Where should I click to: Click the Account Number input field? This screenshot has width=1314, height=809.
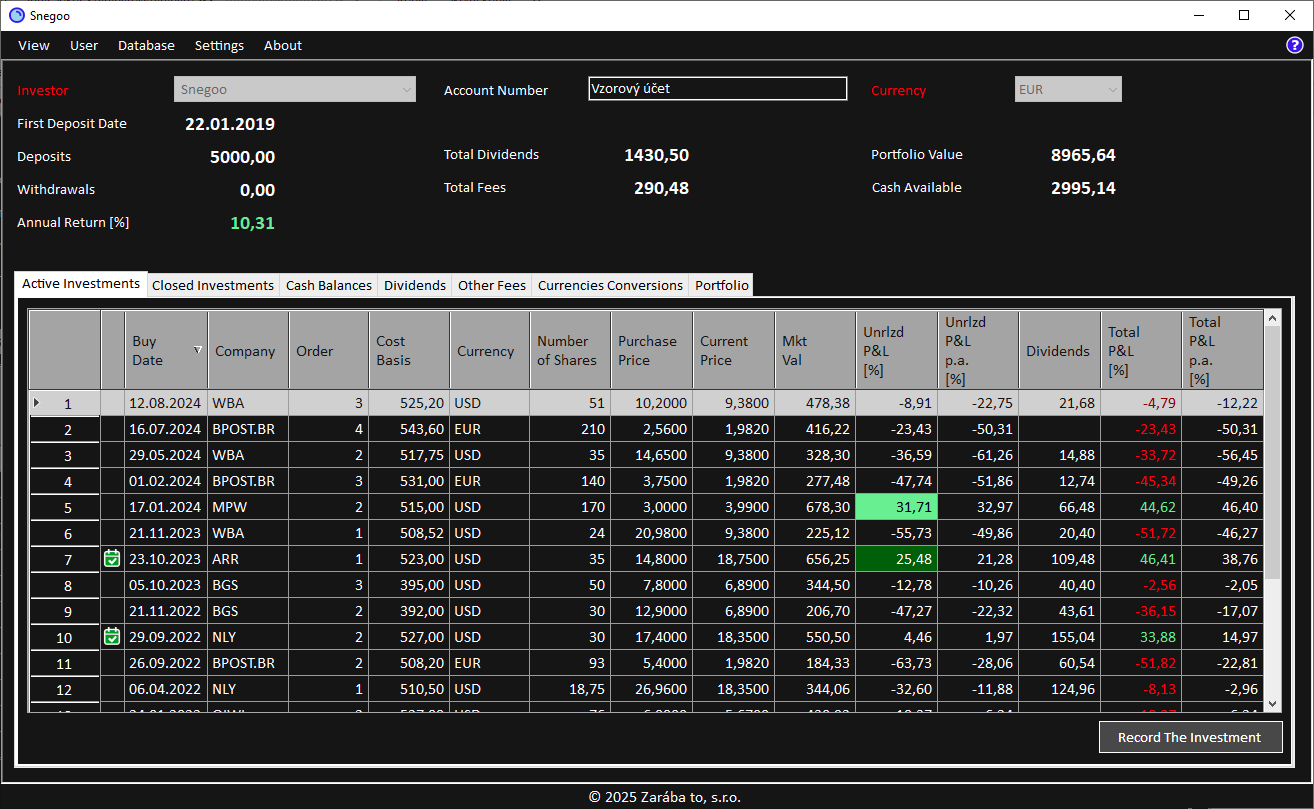coord(718,89)
